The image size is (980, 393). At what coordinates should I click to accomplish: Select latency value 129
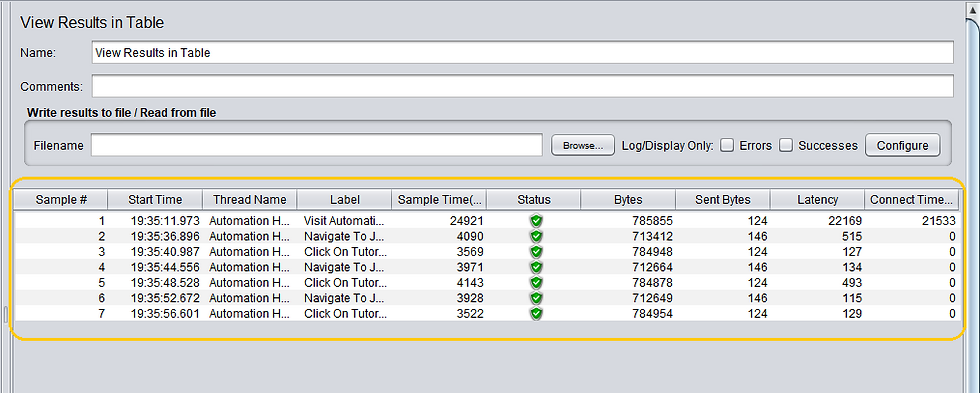(851, 314)
